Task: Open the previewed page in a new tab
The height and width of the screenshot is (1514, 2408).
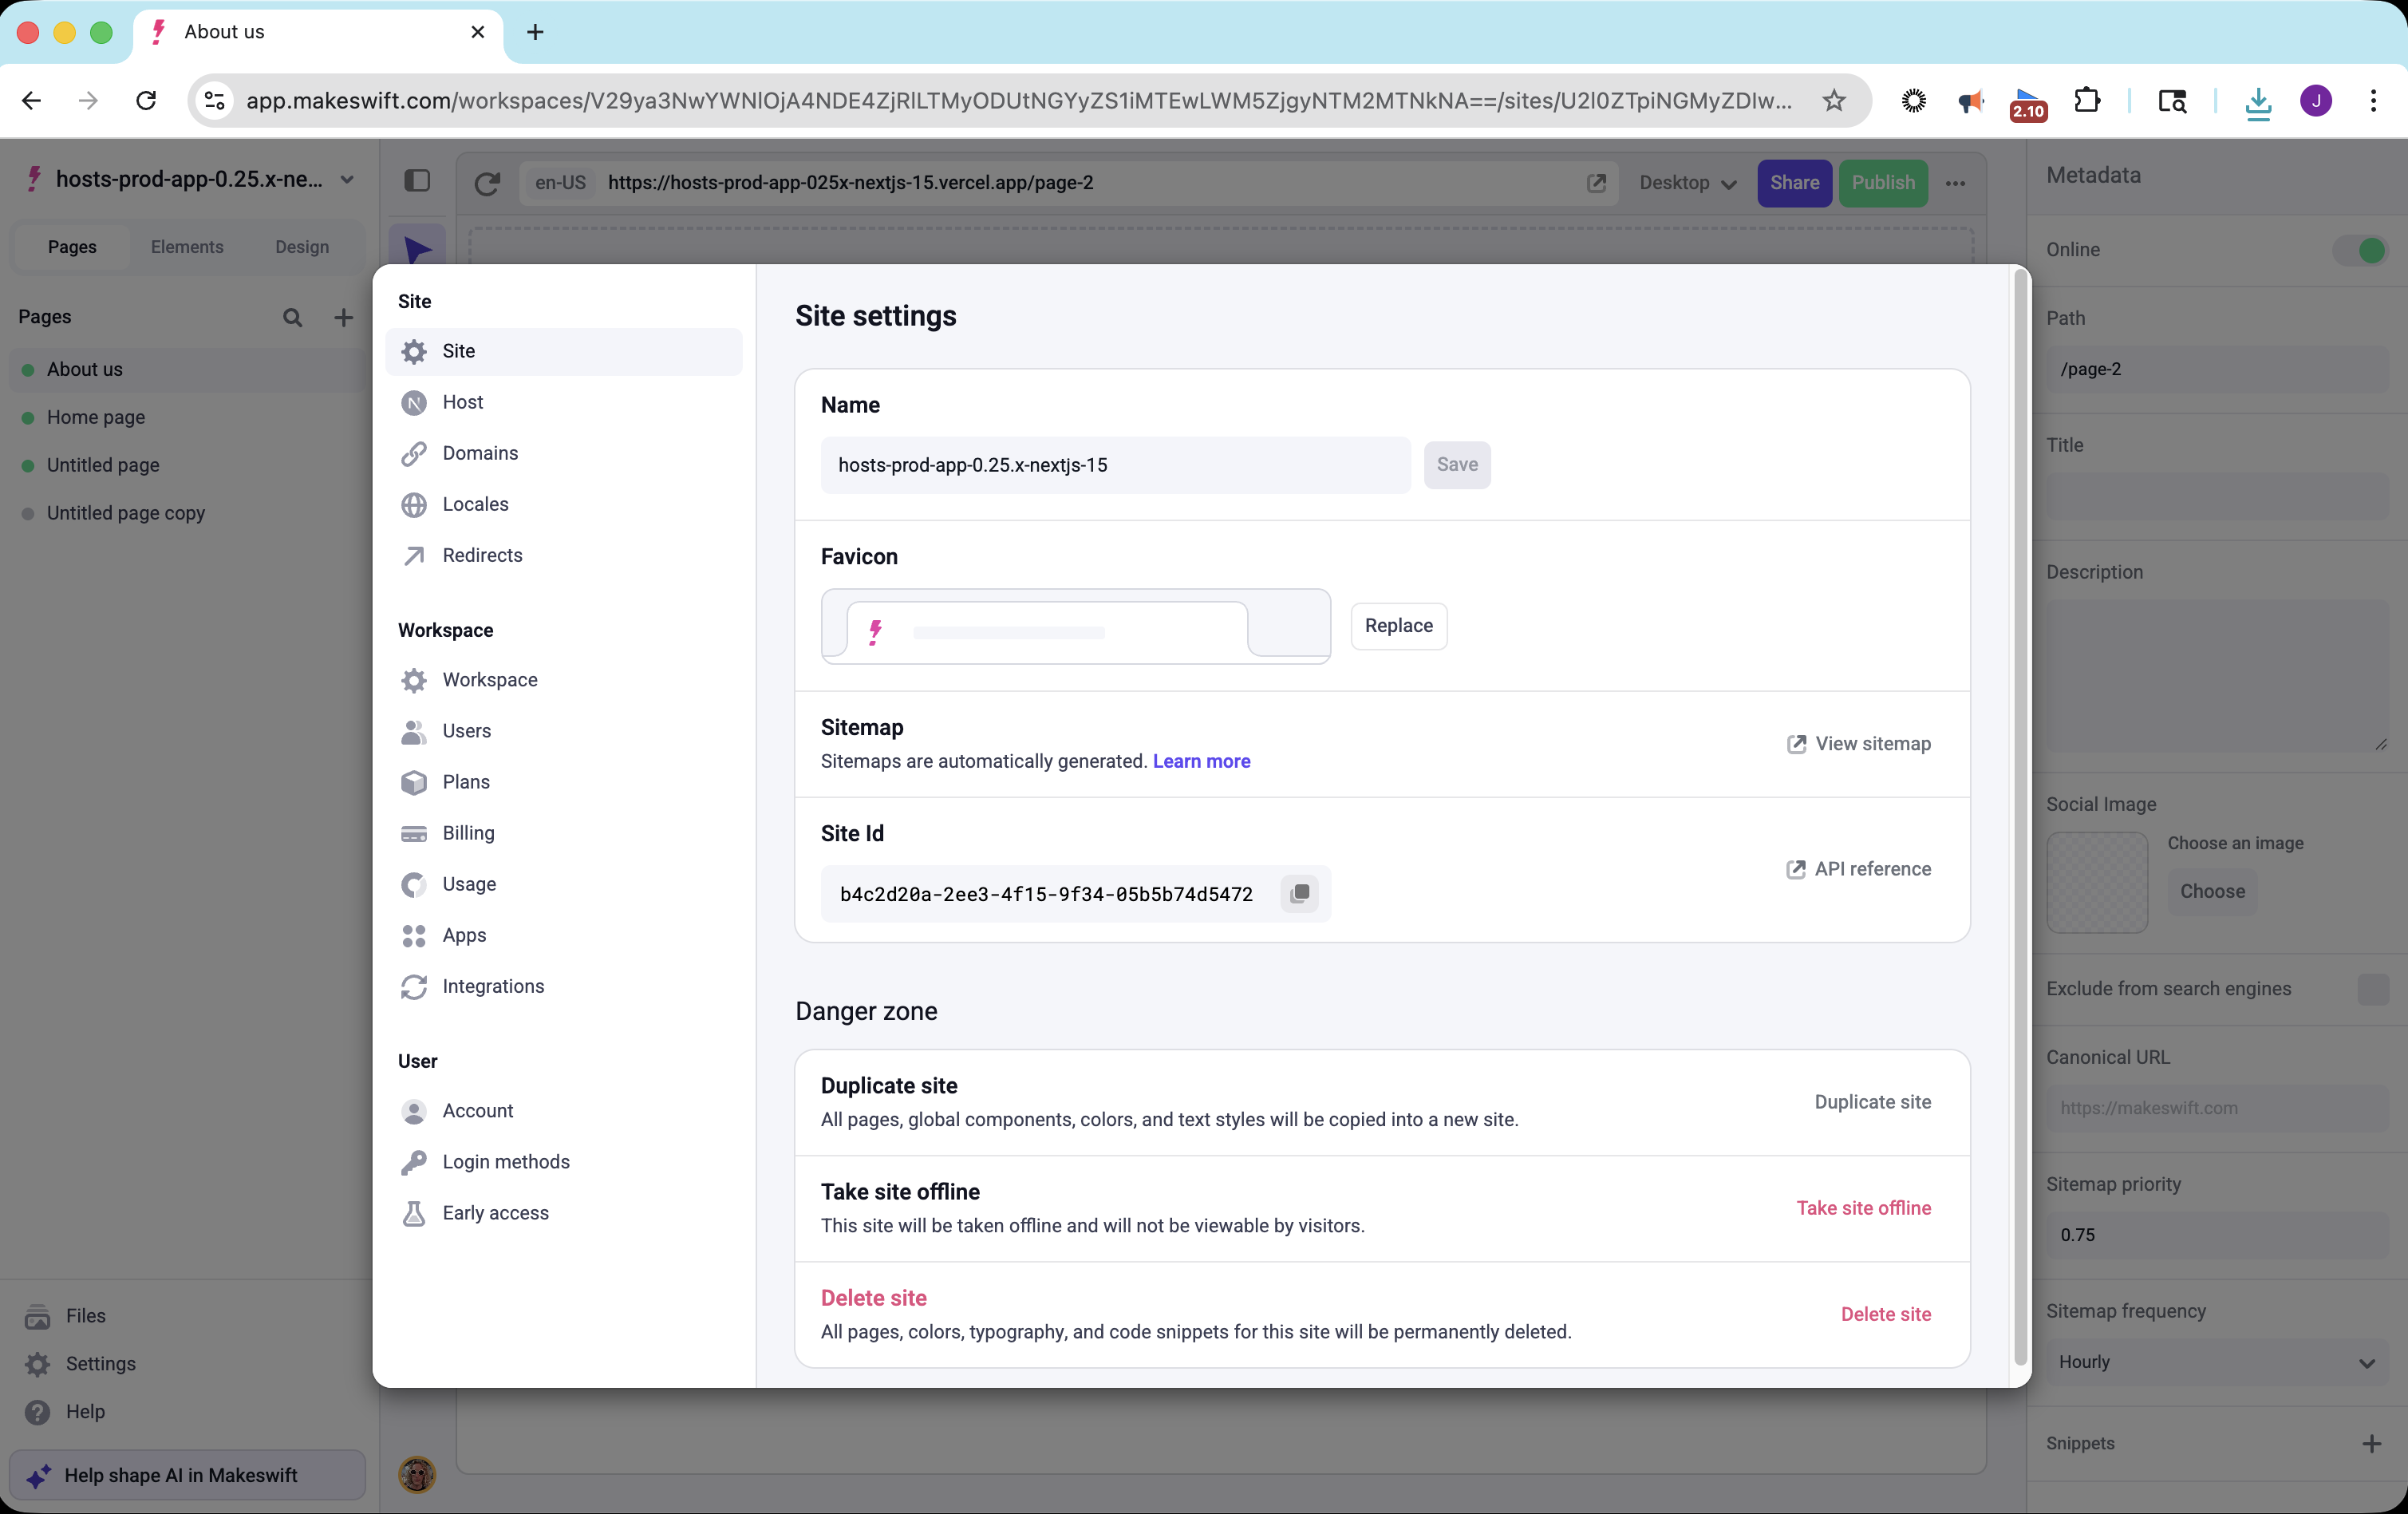Action: [x=1597, y=183]
